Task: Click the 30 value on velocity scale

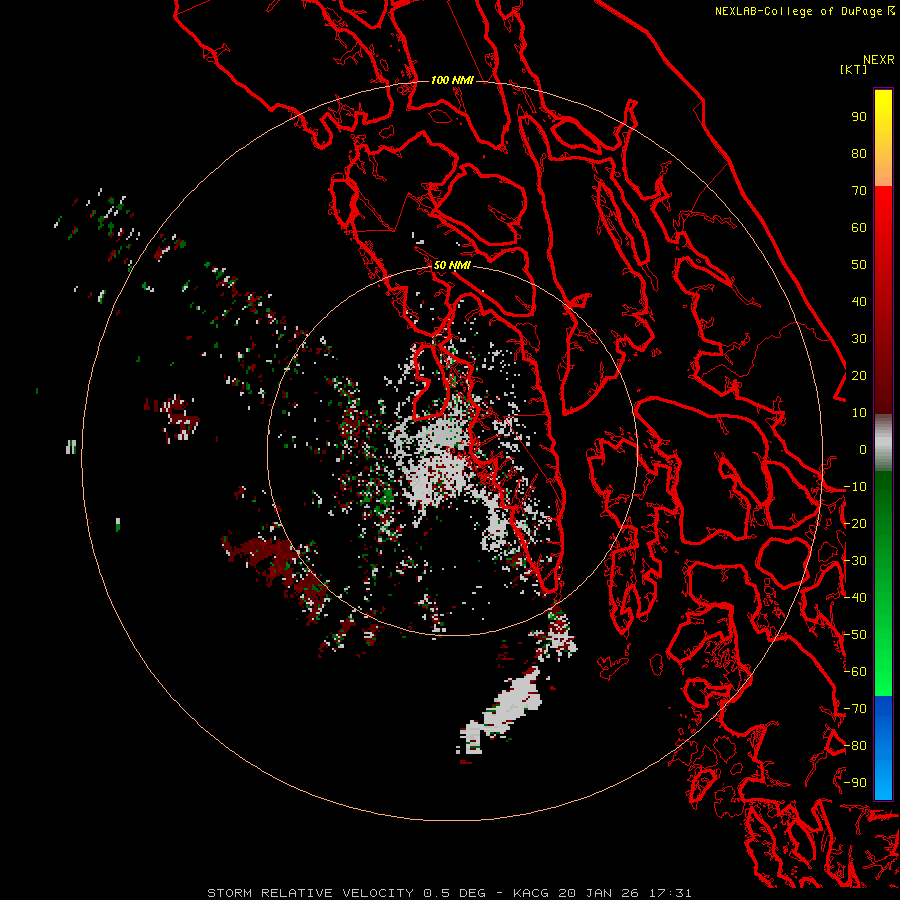Action: (859, 339)
